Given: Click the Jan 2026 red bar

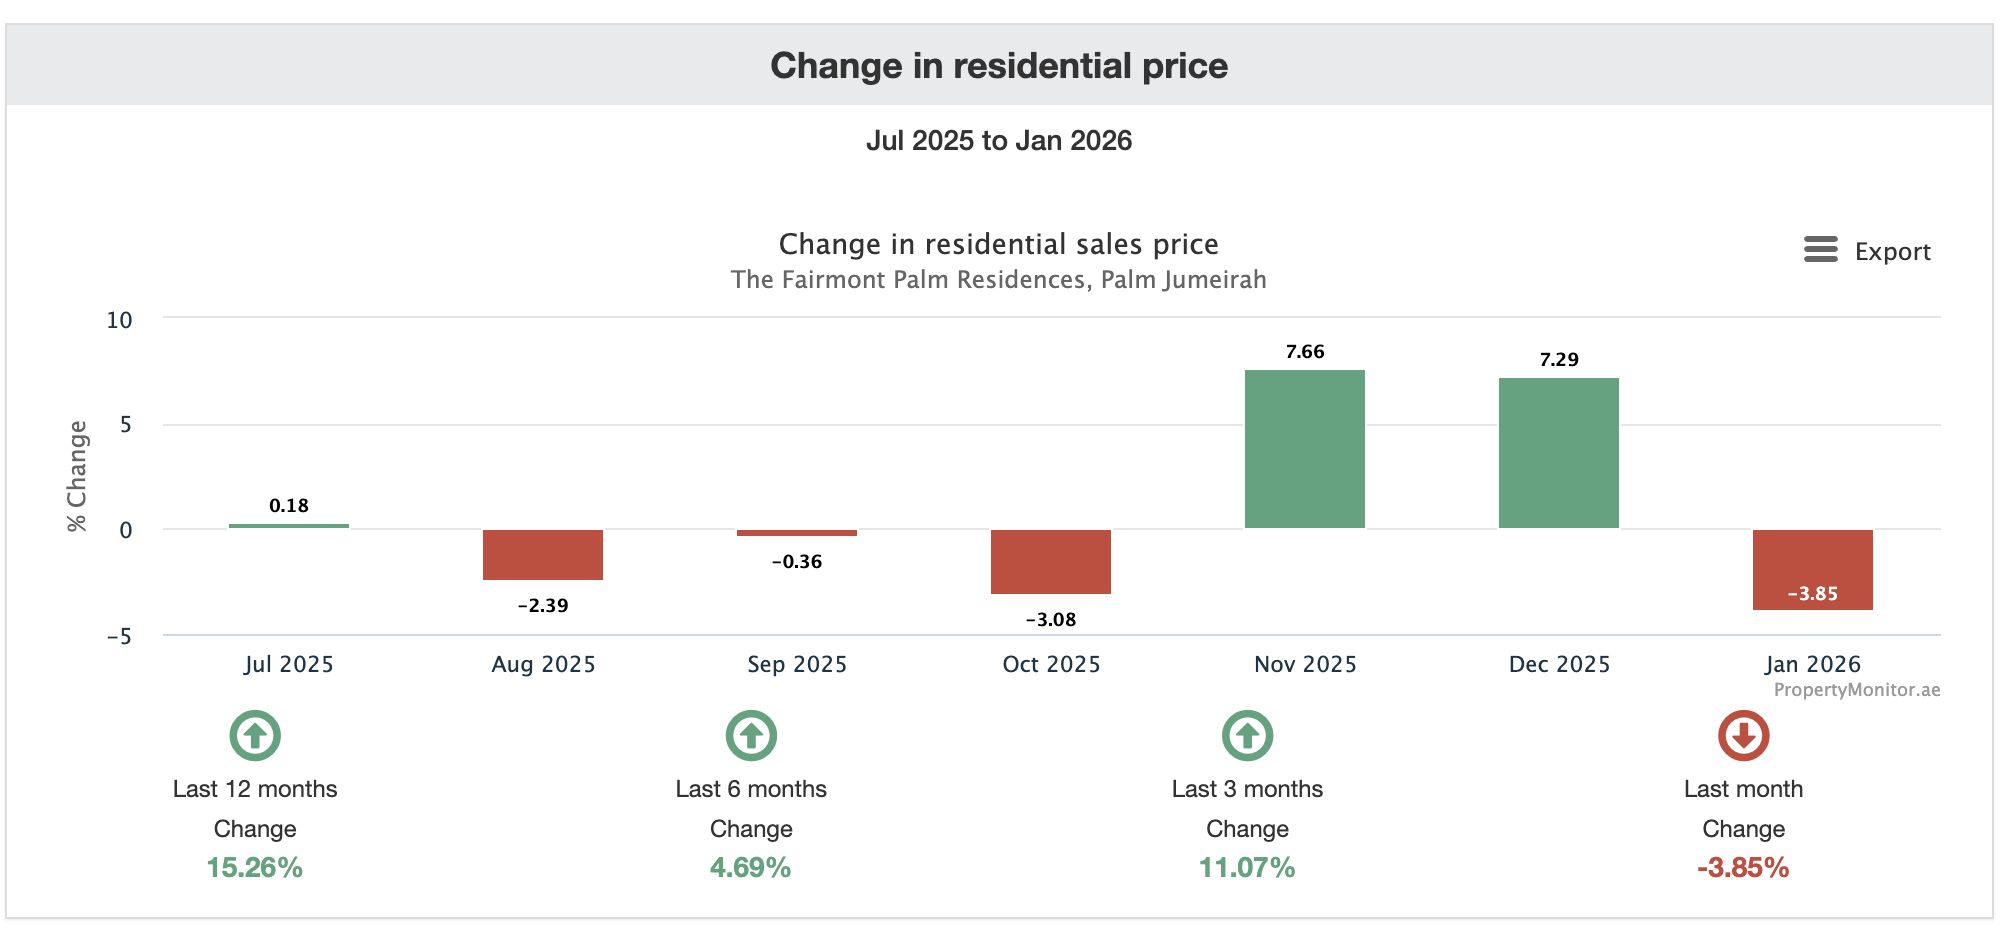Looking at the screenshot, I should pos(1812,569).
